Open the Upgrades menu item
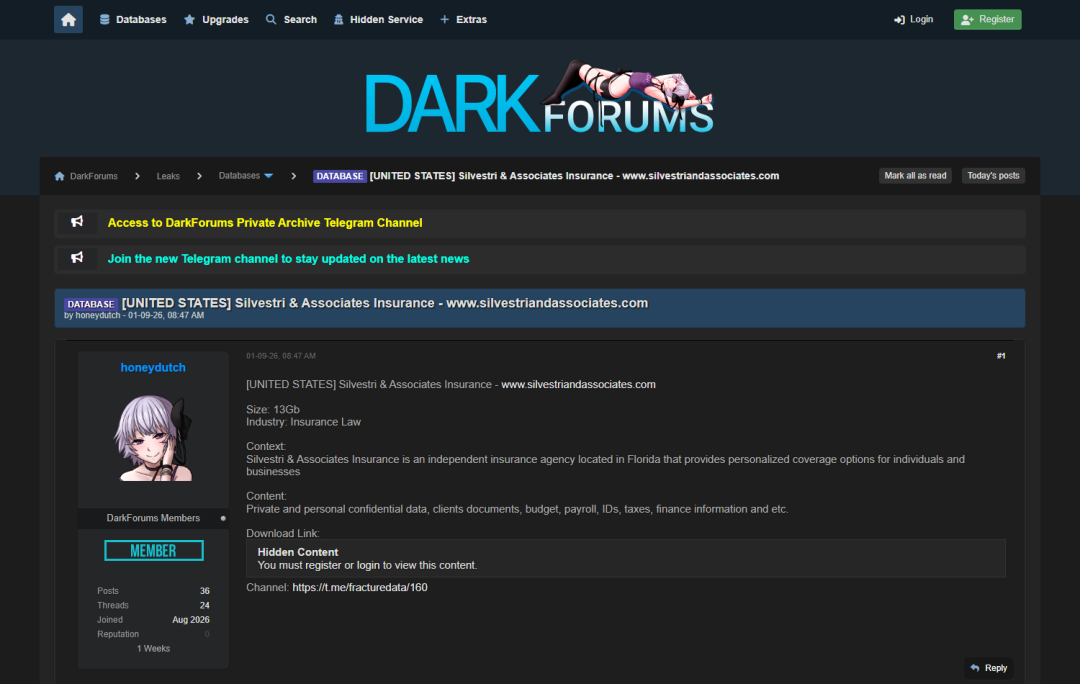 pyautogui.click(x=216, y=19)
